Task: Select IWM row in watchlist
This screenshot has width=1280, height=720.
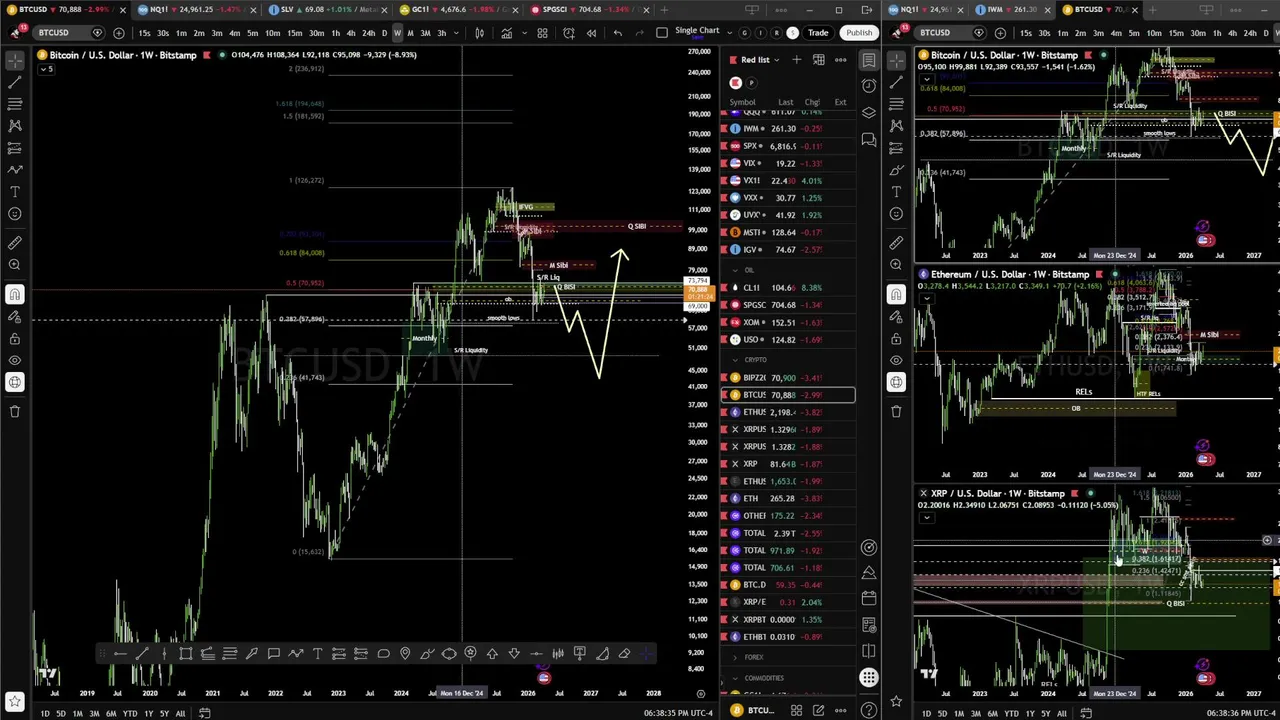Action: tap(788, 128)
